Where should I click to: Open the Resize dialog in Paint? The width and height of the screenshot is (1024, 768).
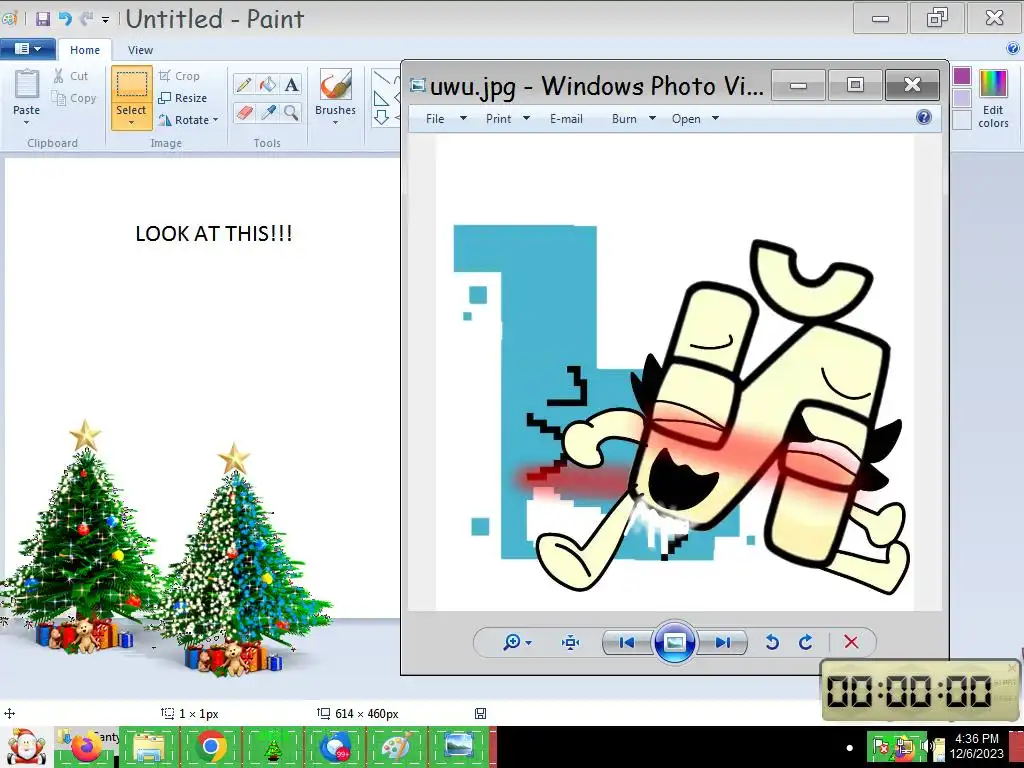(183, 98)
